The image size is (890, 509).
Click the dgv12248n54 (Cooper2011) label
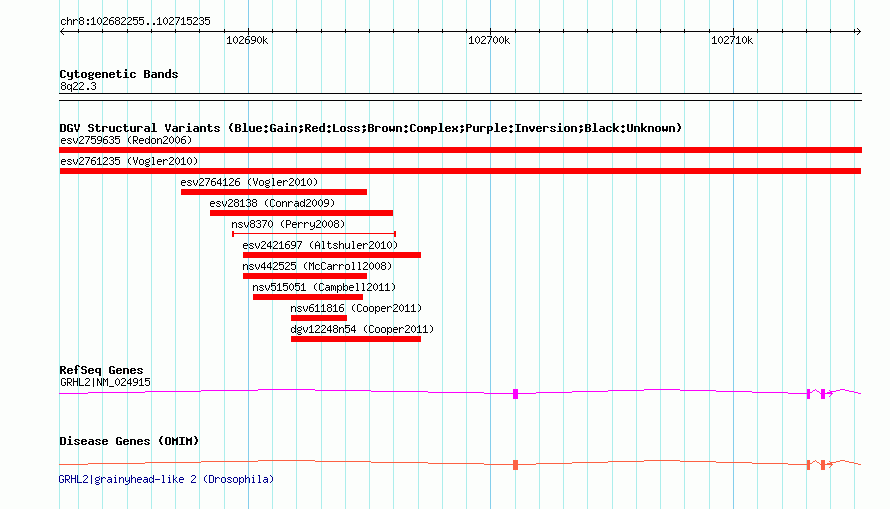click(362, 329)
